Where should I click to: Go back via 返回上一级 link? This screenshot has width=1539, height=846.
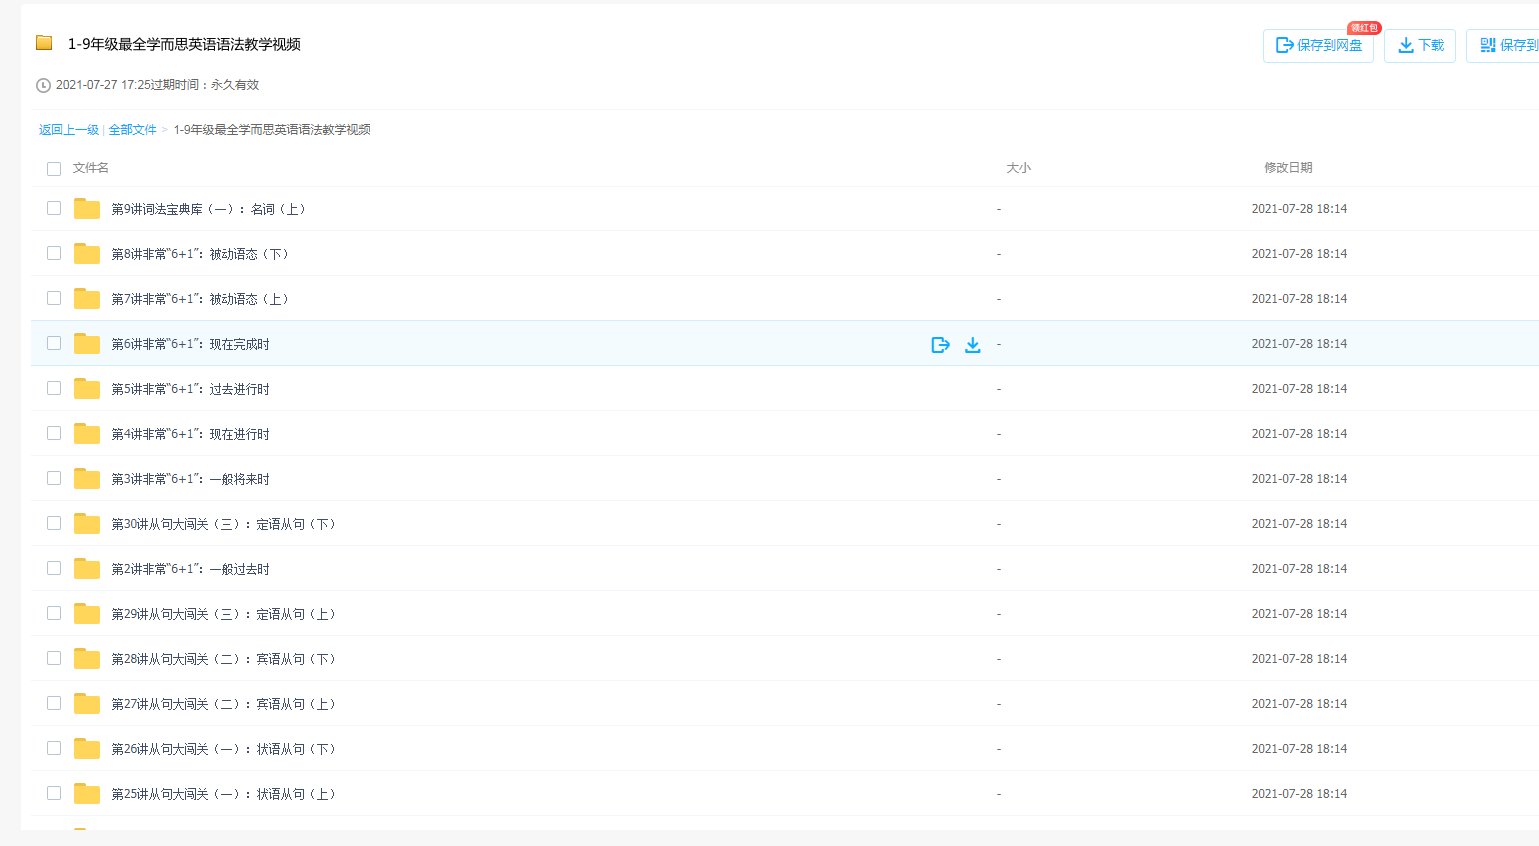point(68,130)
